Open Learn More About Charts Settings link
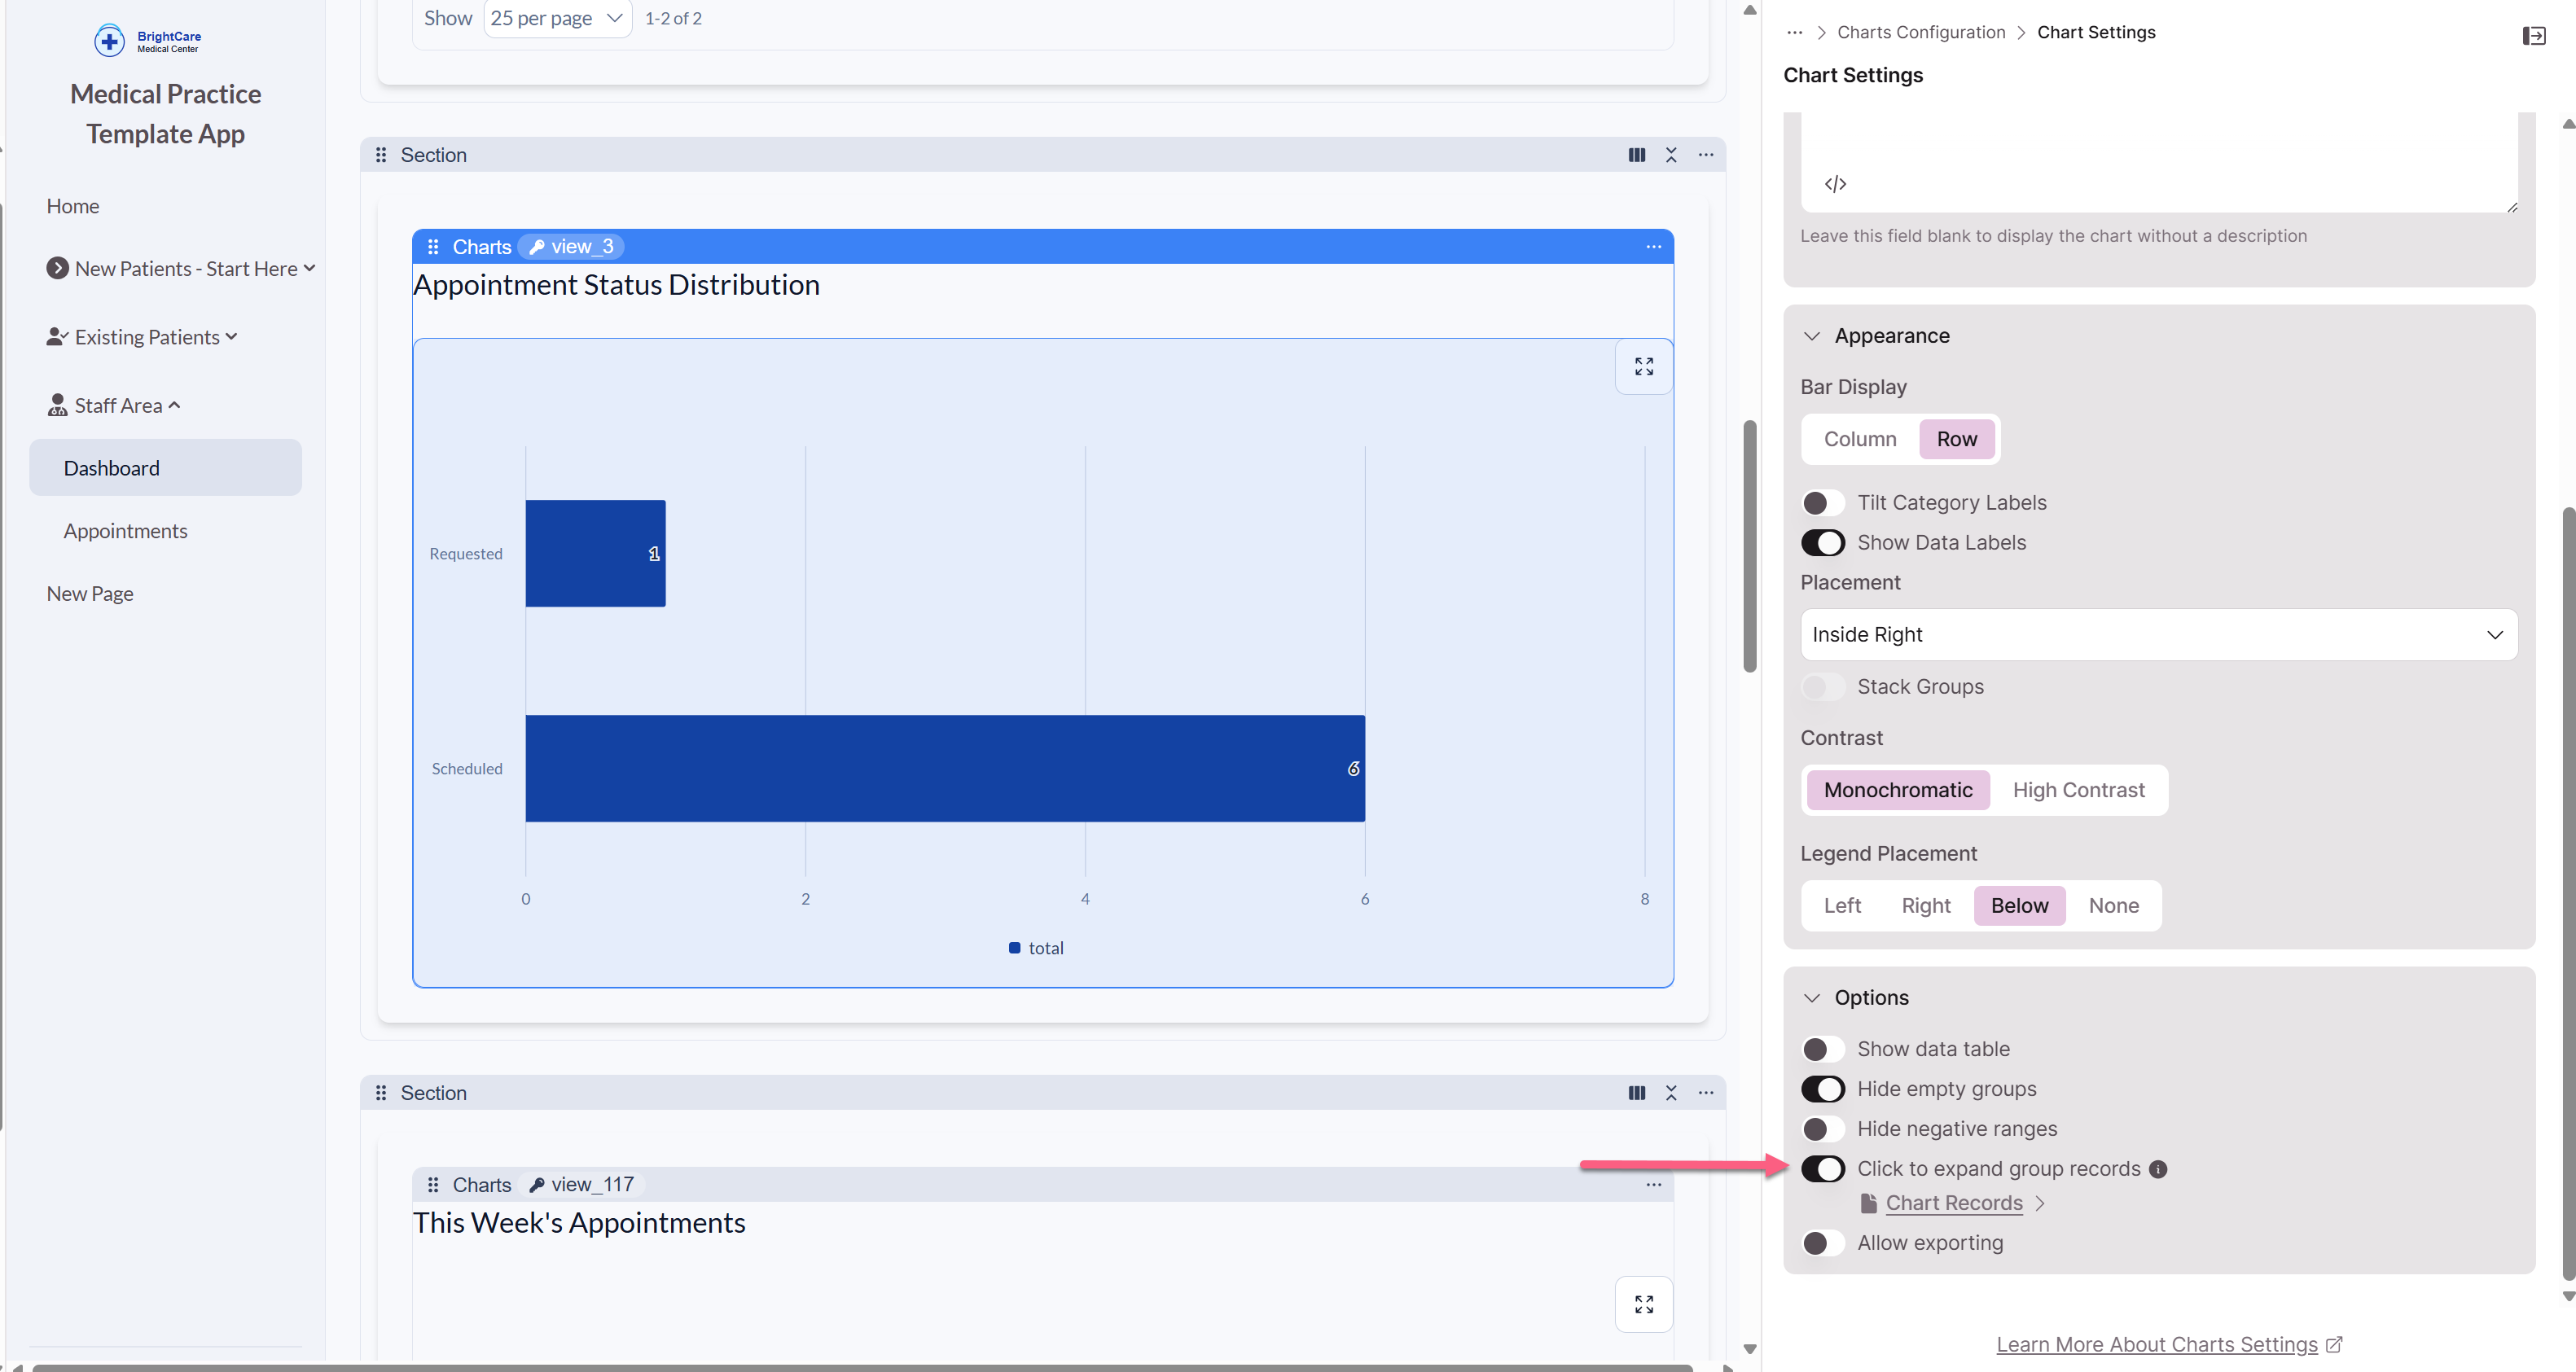The width and height of the screenshot is (2576, 1372). tap(2156, 1344)
